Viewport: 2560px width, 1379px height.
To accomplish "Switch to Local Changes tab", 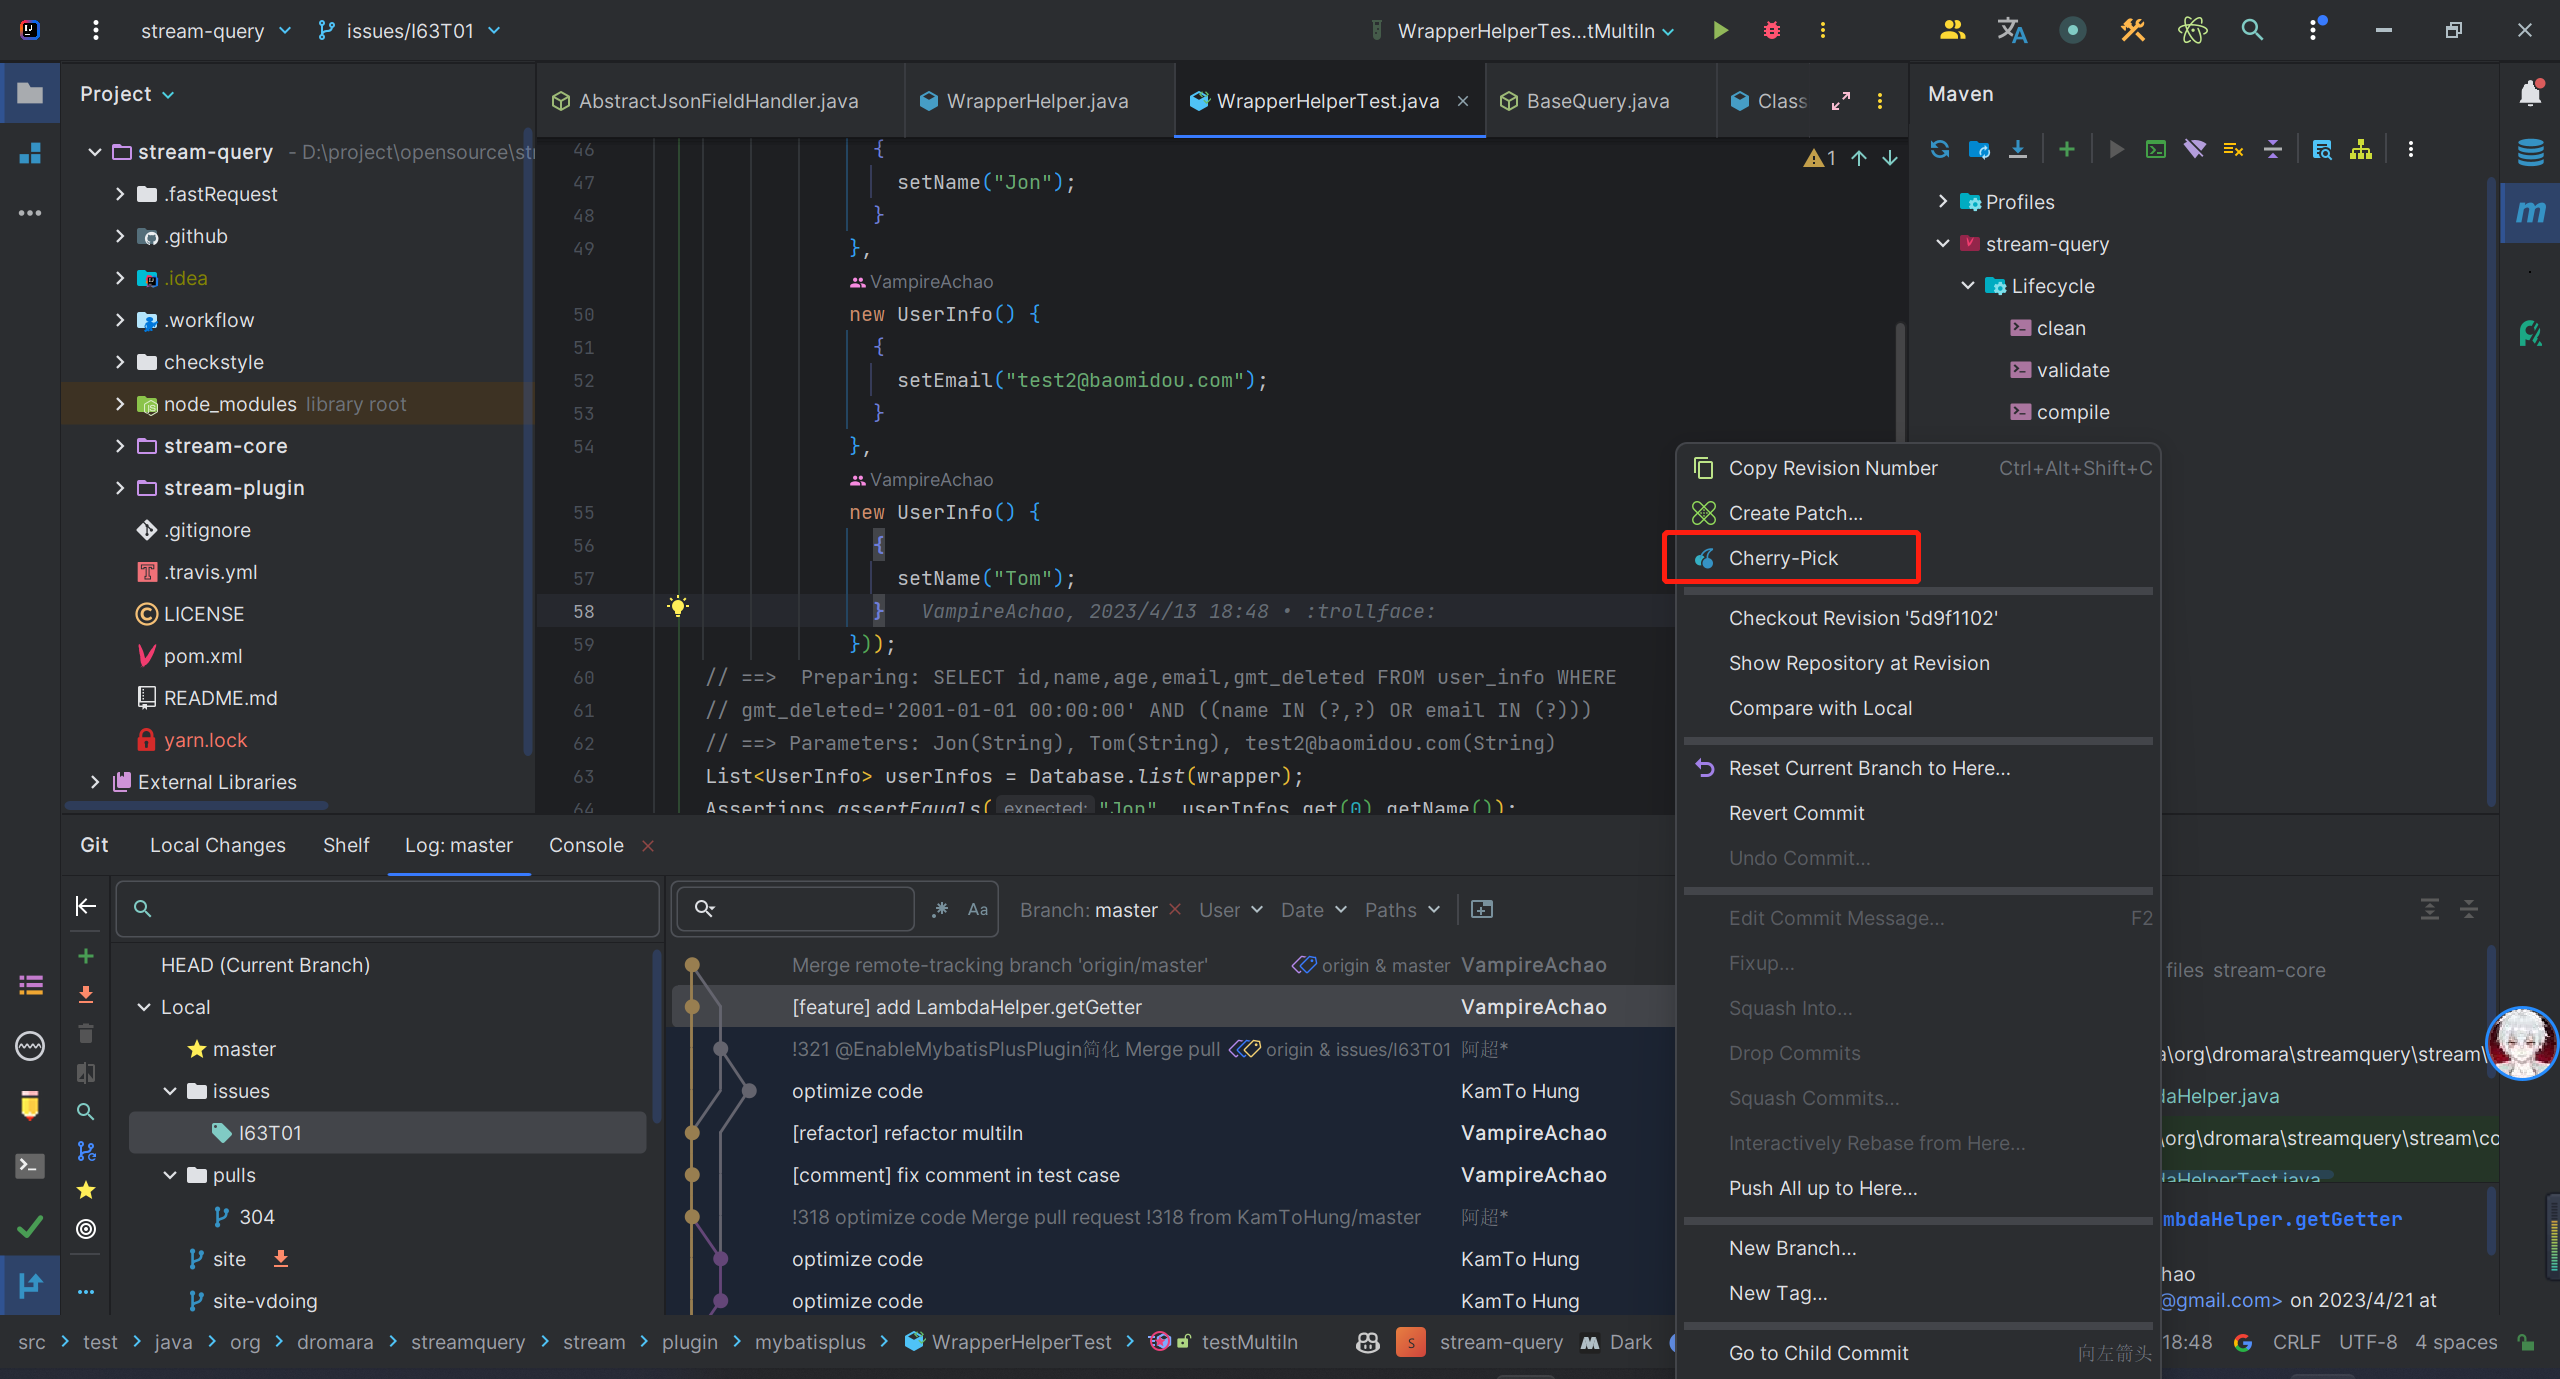I will point(217,845).
